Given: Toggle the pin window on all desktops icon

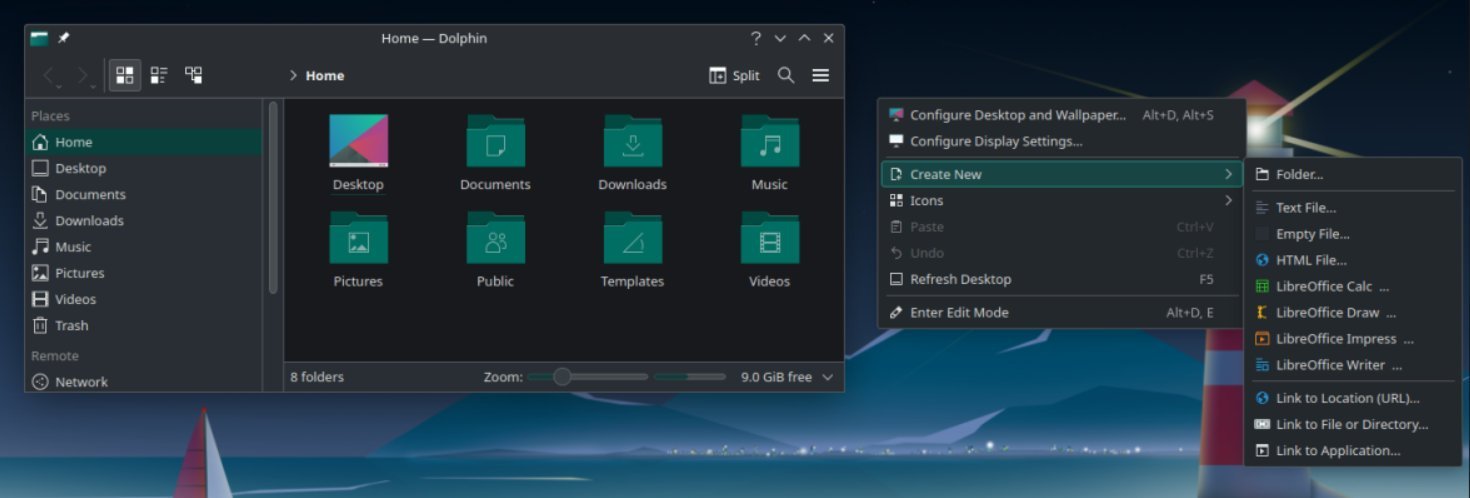Looking at the screenshot, I should (64, 39).
